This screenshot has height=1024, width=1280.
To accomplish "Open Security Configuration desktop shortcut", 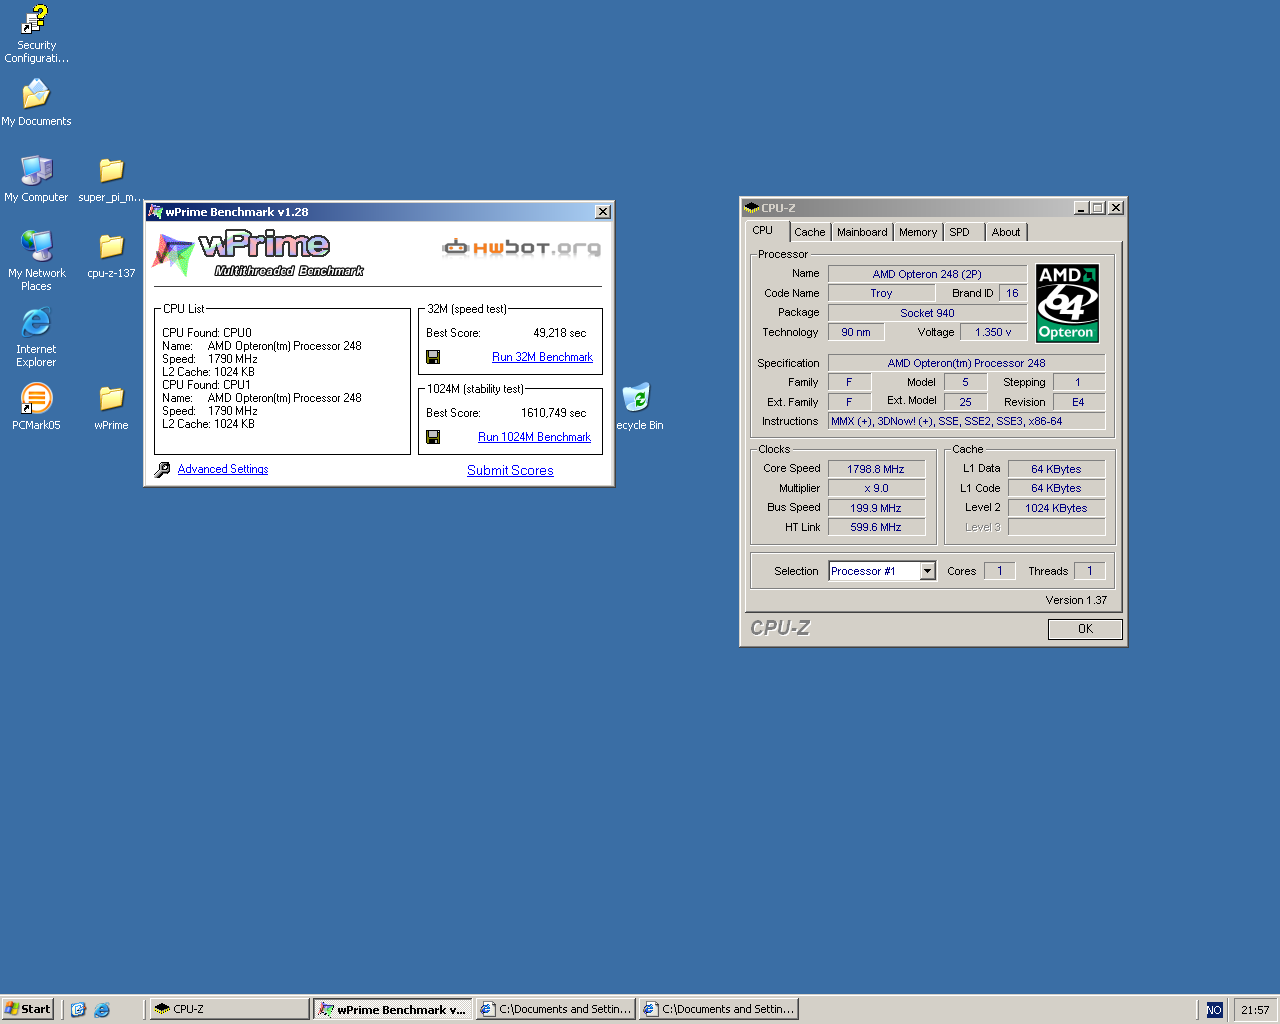I will (36, 34).
